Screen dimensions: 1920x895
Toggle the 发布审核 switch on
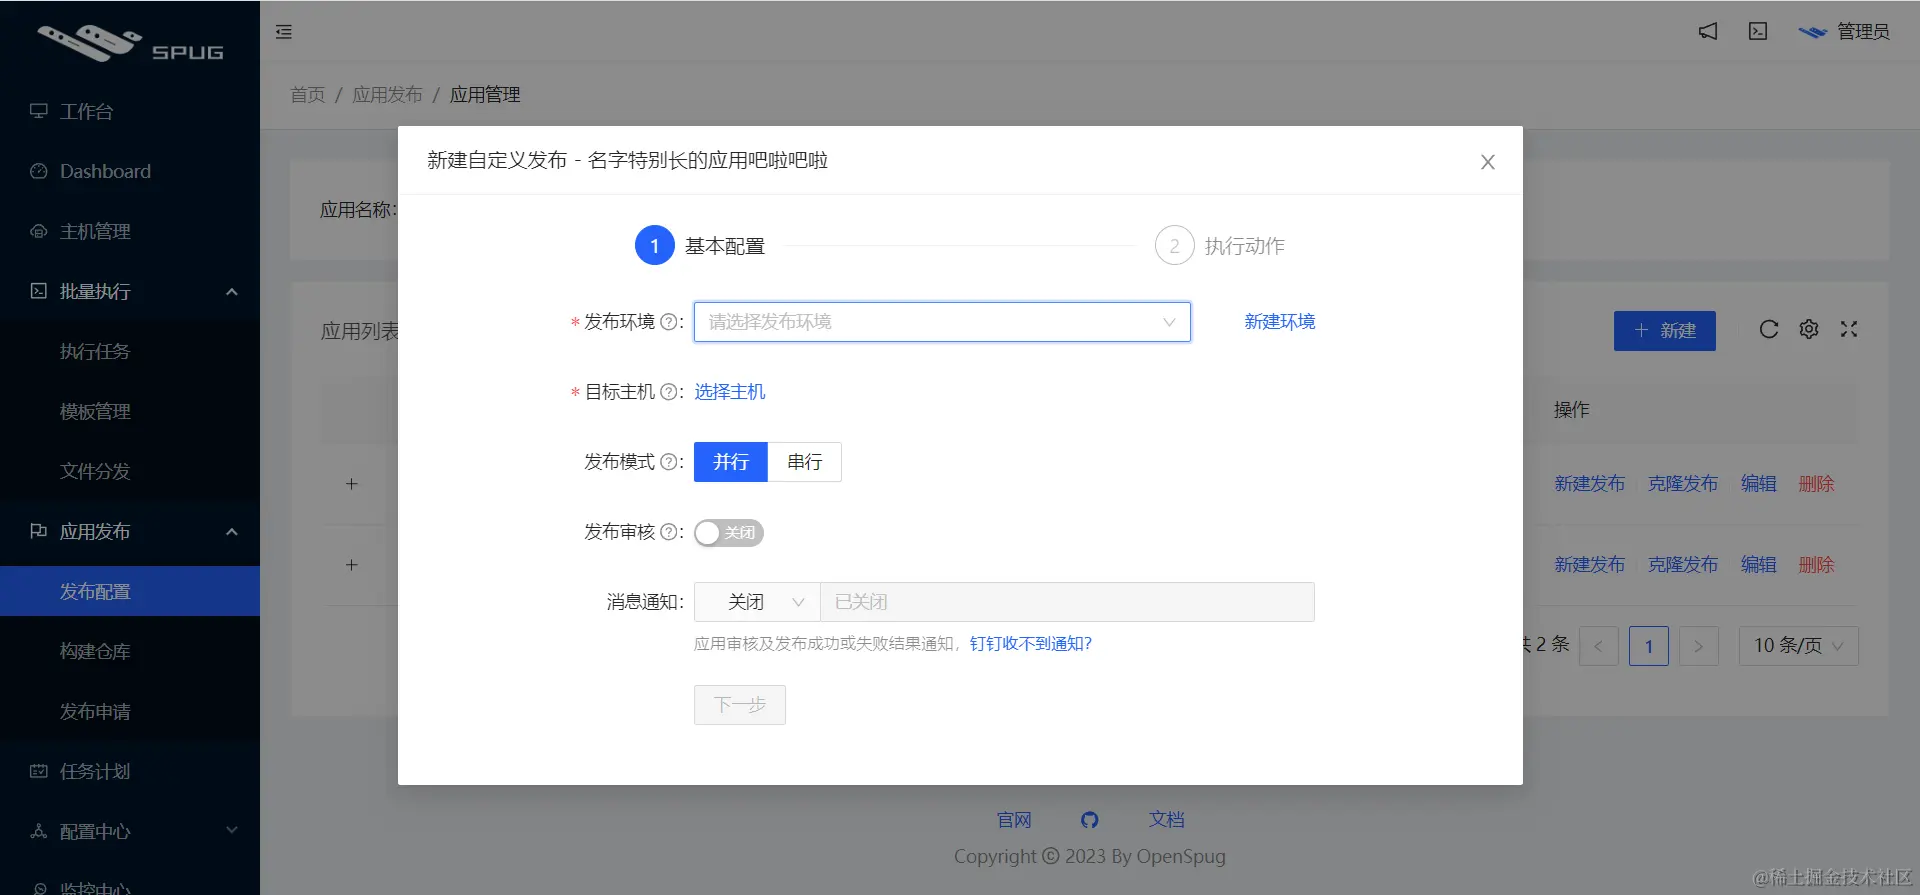click(729, 533)
